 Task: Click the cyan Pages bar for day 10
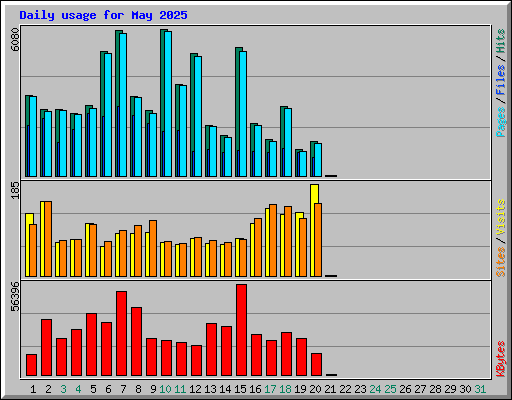[168, 104]
